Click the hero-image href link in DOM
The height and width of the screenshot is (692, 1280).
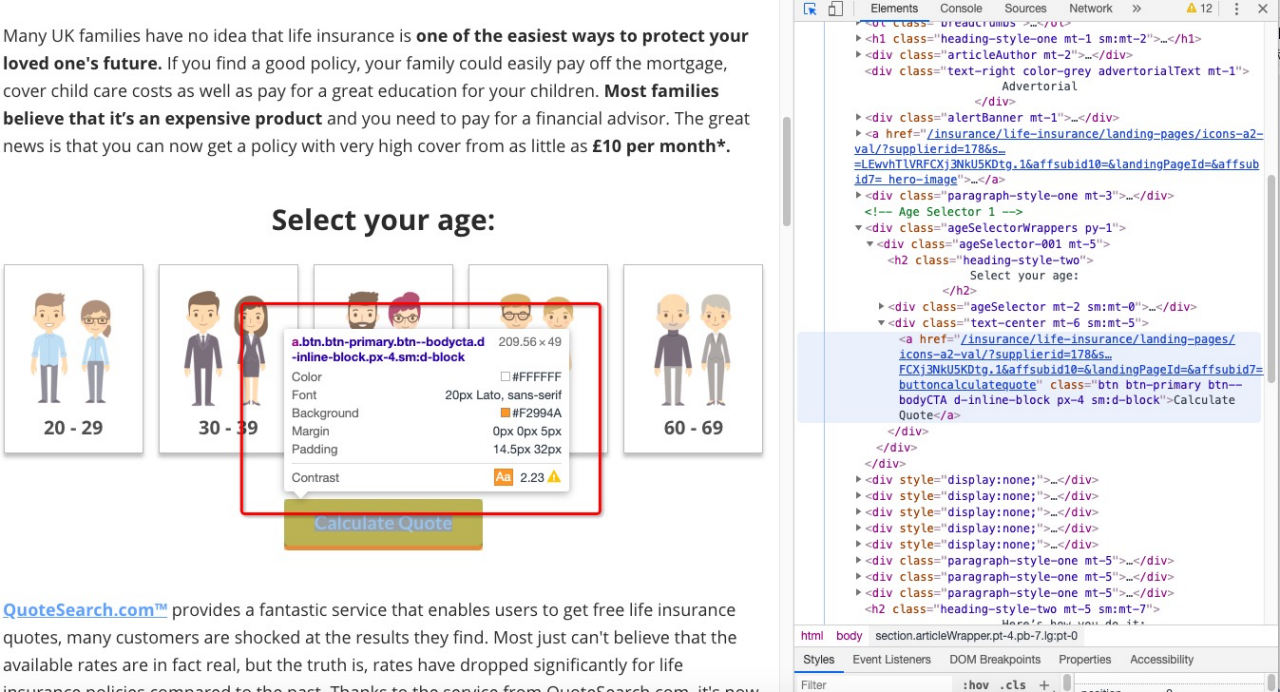(1056, 156)
